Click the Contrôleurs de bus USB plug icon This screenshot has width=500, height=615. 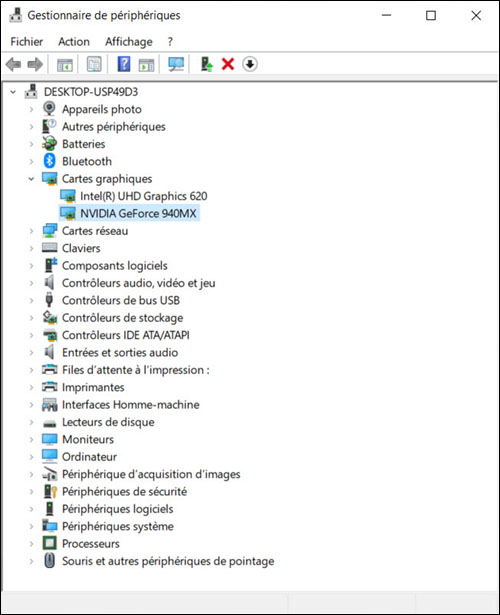(x=49, y=300)
